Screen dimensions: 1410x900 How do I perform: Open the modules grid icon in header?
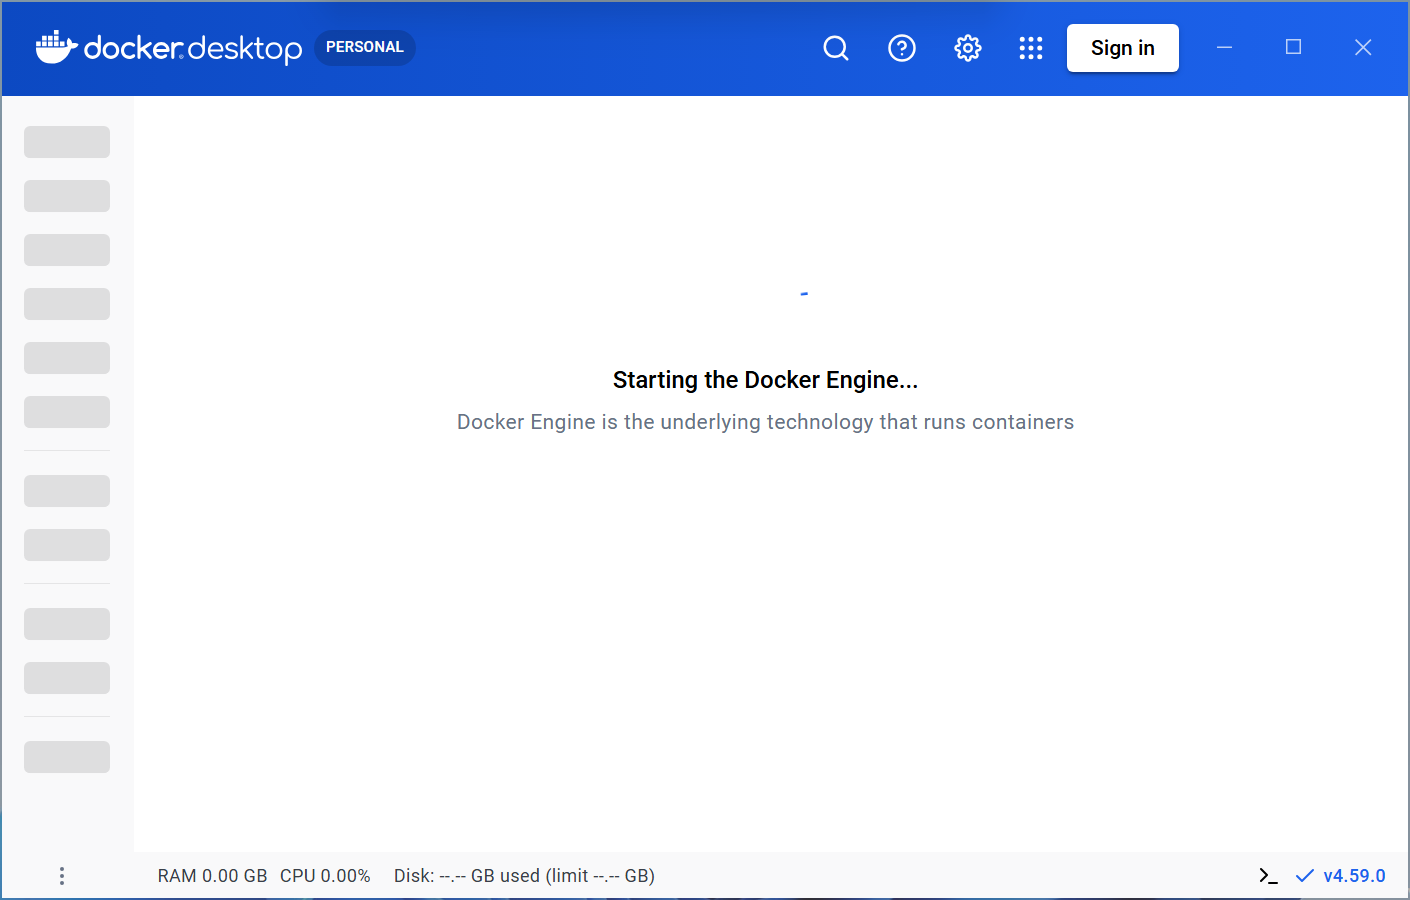(1031, 47)
